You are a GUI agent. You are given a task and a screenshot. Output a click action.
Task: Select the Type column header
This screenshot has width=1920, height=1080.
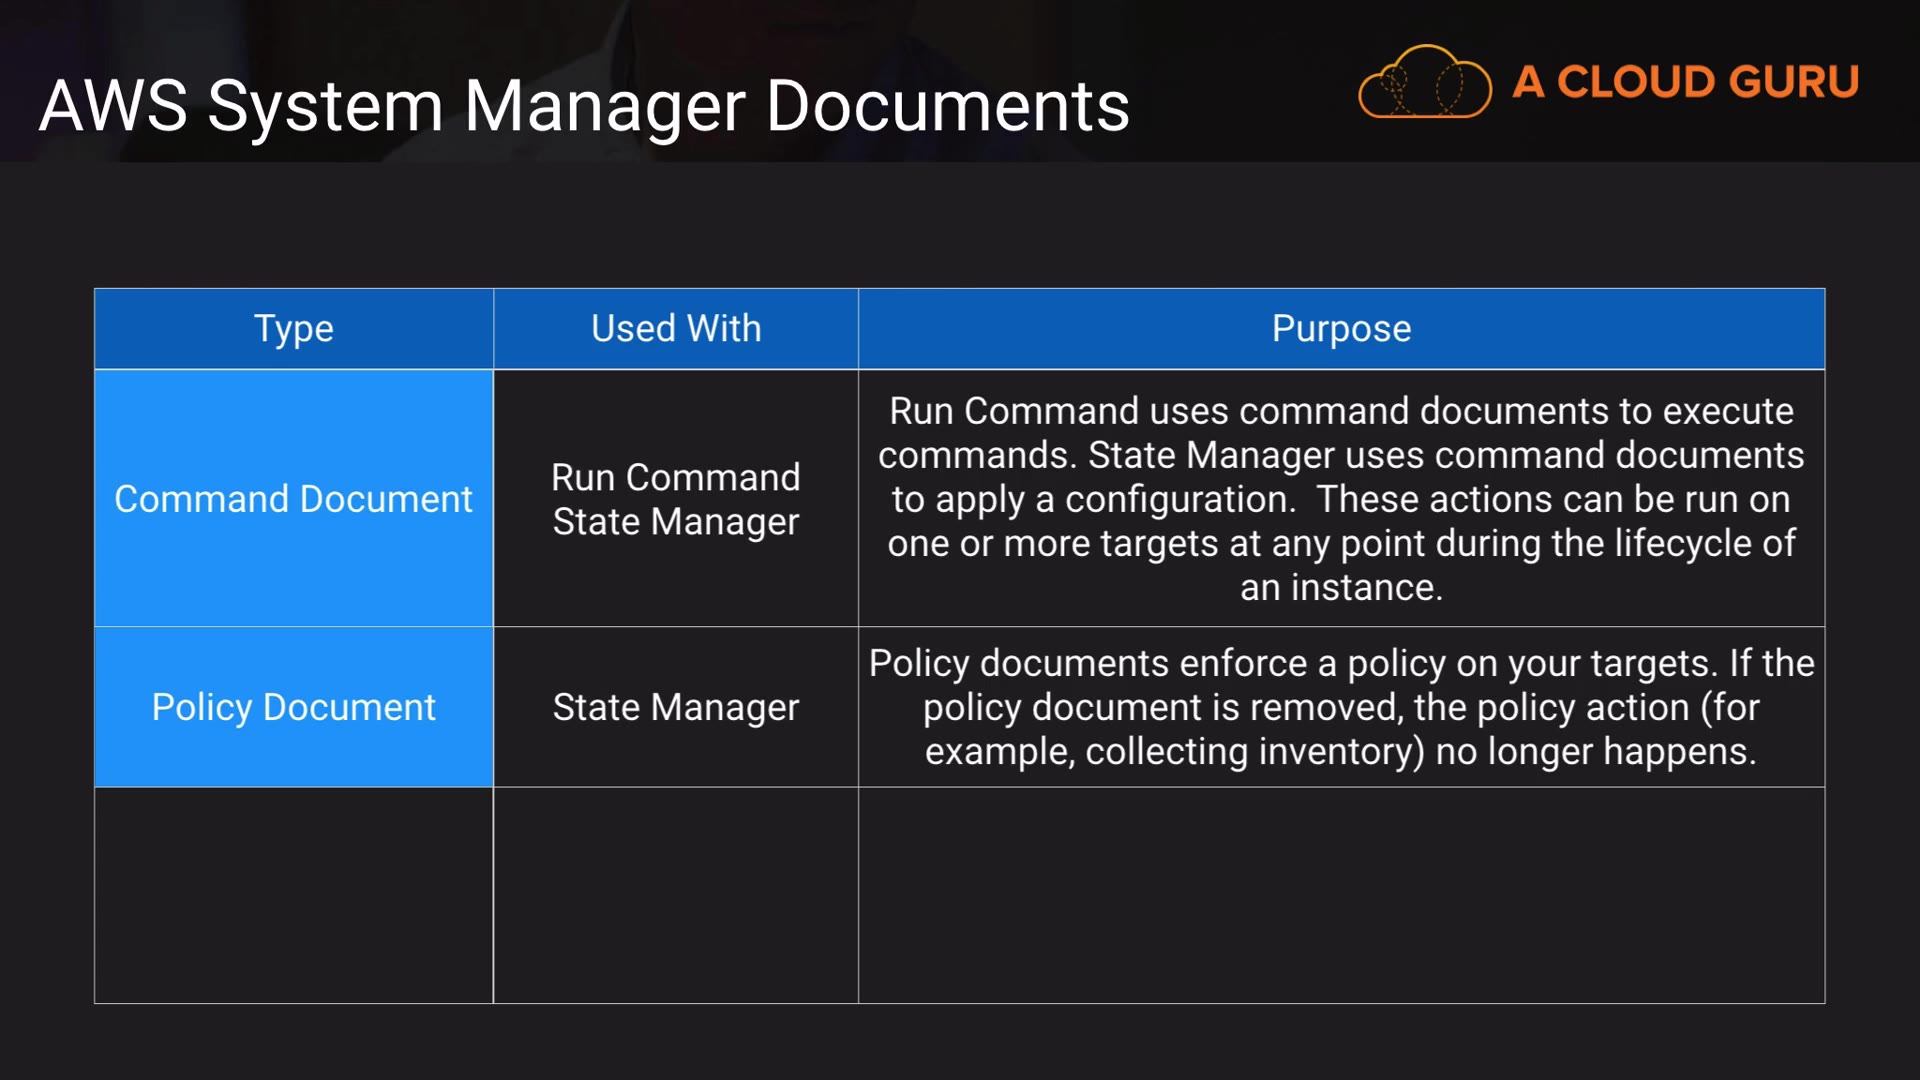coord(293,329)
